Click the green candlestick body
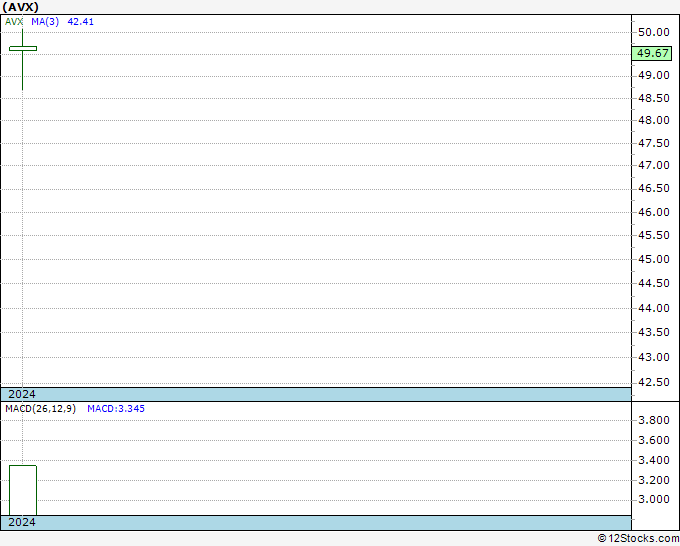Image resolution: width=680 pixels, height=546 pixels. pyautogui.click(x=23, y=49)
